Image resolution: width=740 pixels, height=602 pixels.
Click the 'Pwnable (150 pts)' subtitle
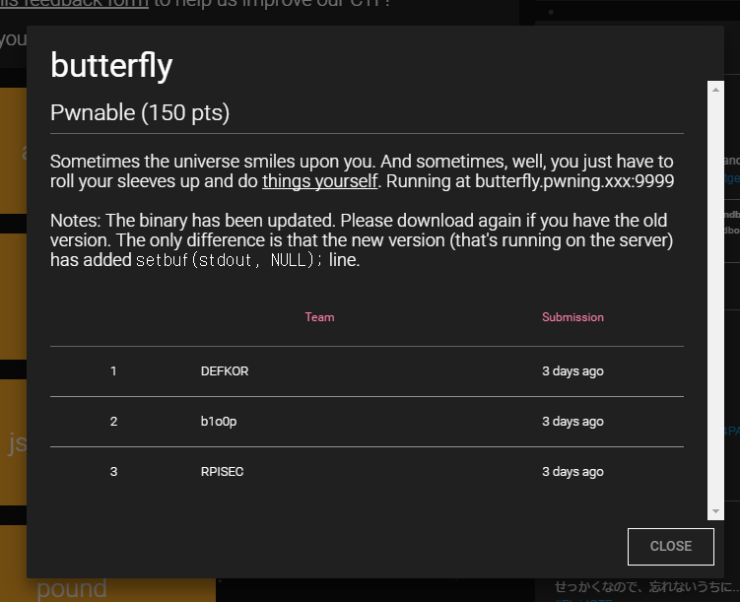tap(140, 113)
